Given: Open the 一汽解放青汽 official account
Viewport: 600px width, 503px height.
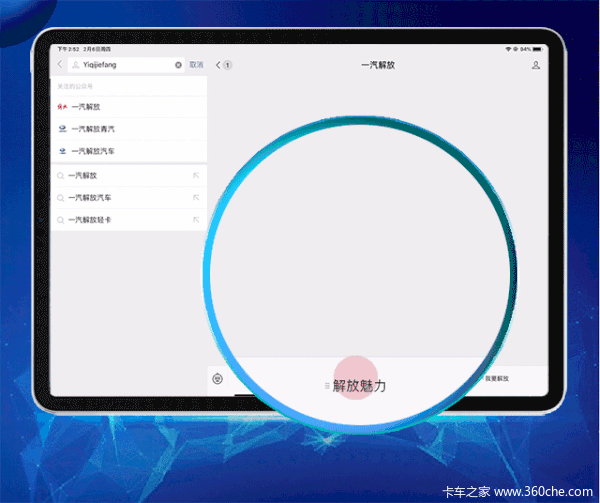Looking at the screenshot, I should pyautogui.click(x=129, y=129).
